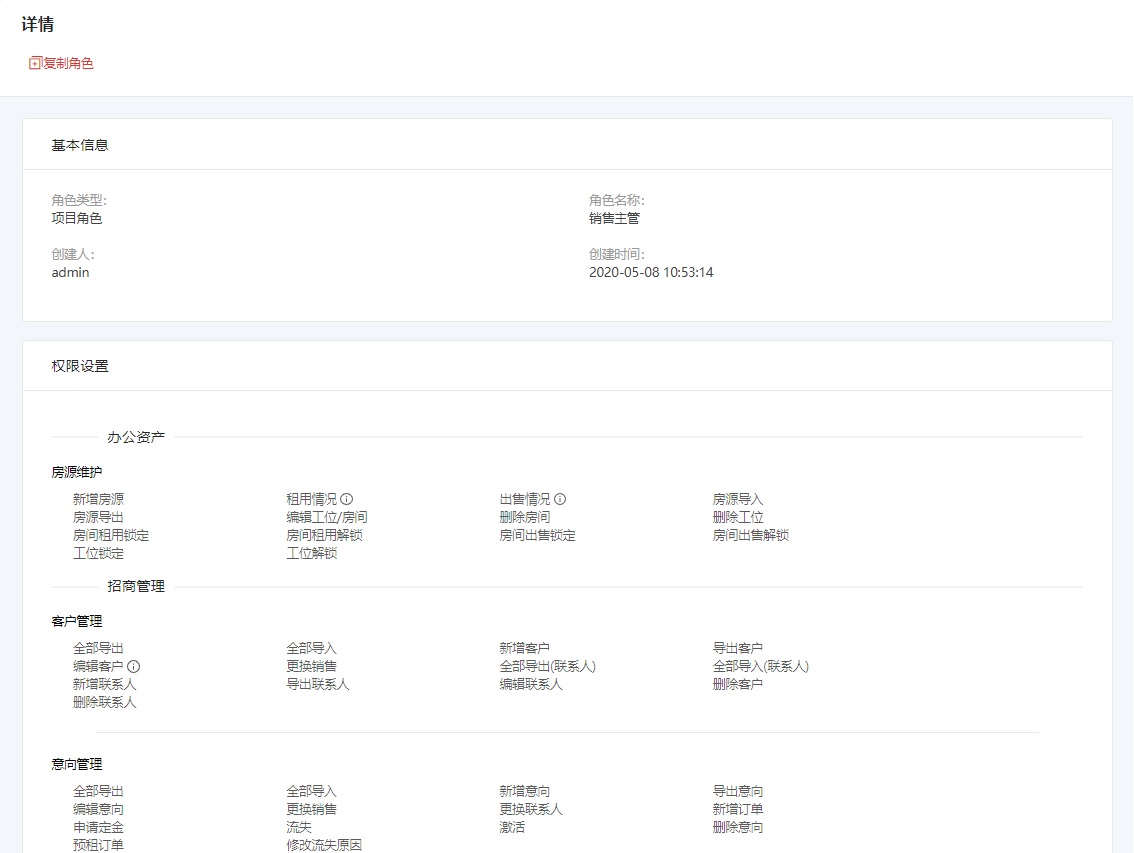Click the 删除联系人 permission
Screen dimensions: 1134x853
104,703
